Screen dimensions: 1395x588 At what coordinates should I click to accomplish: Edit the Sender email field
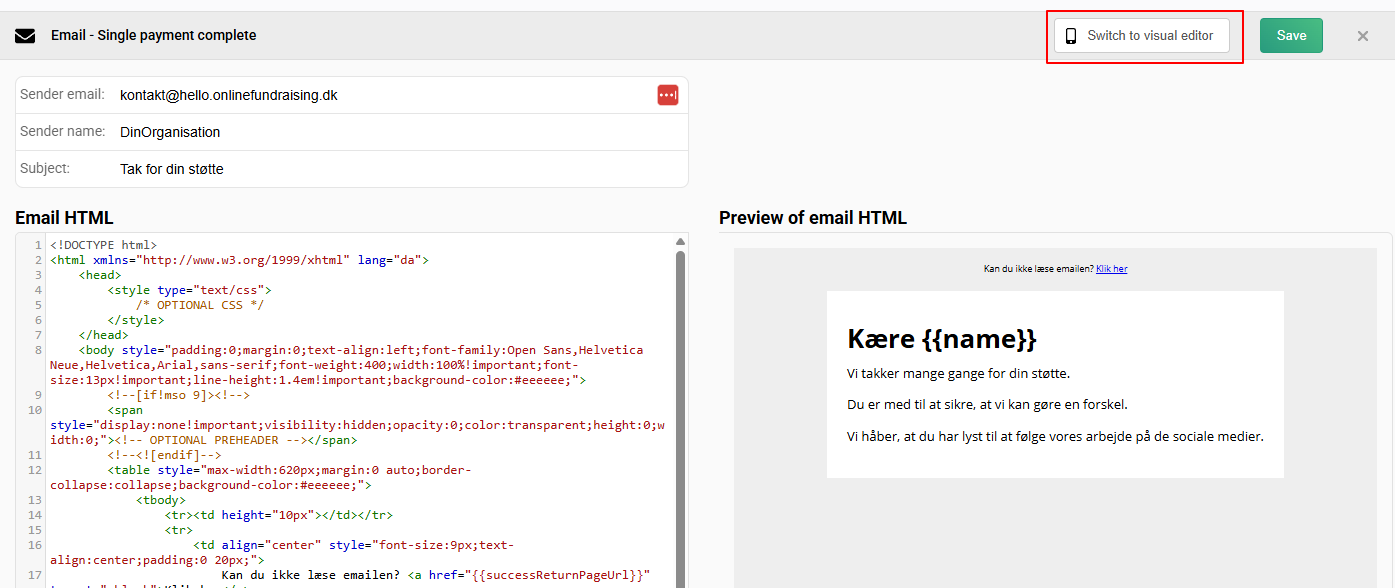click(x=385, y=95)
